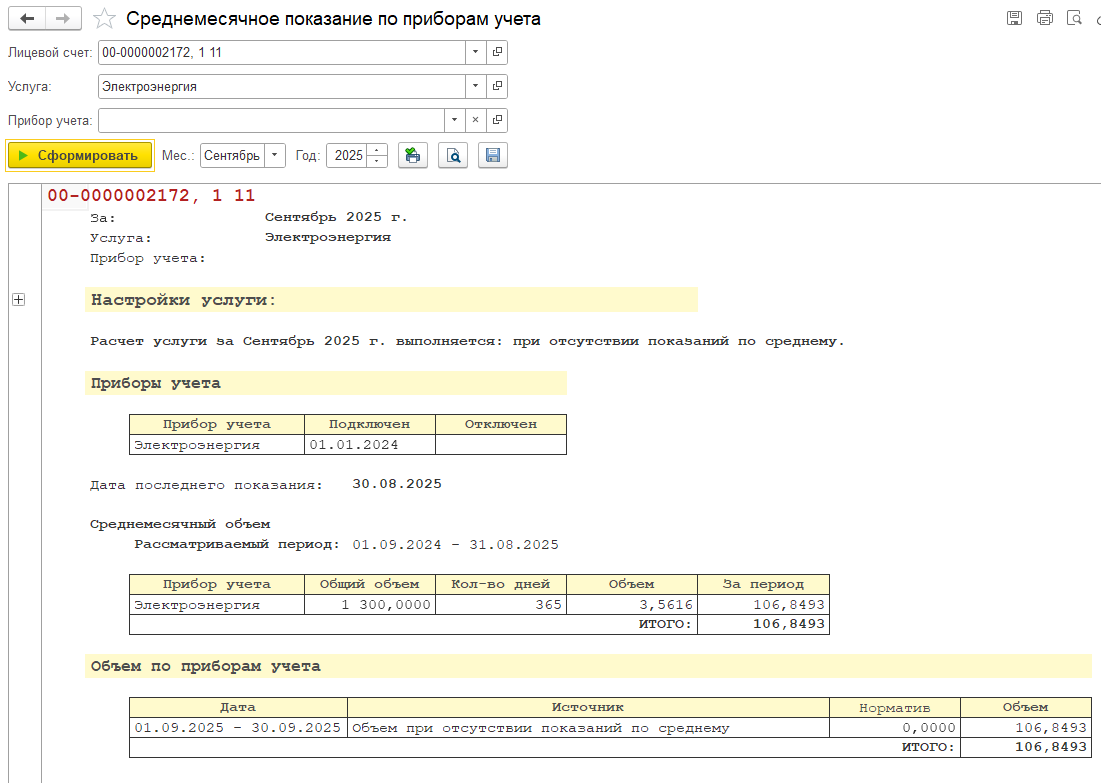
Task: Increase the year value using up arrow
Action: pos(377,150)
